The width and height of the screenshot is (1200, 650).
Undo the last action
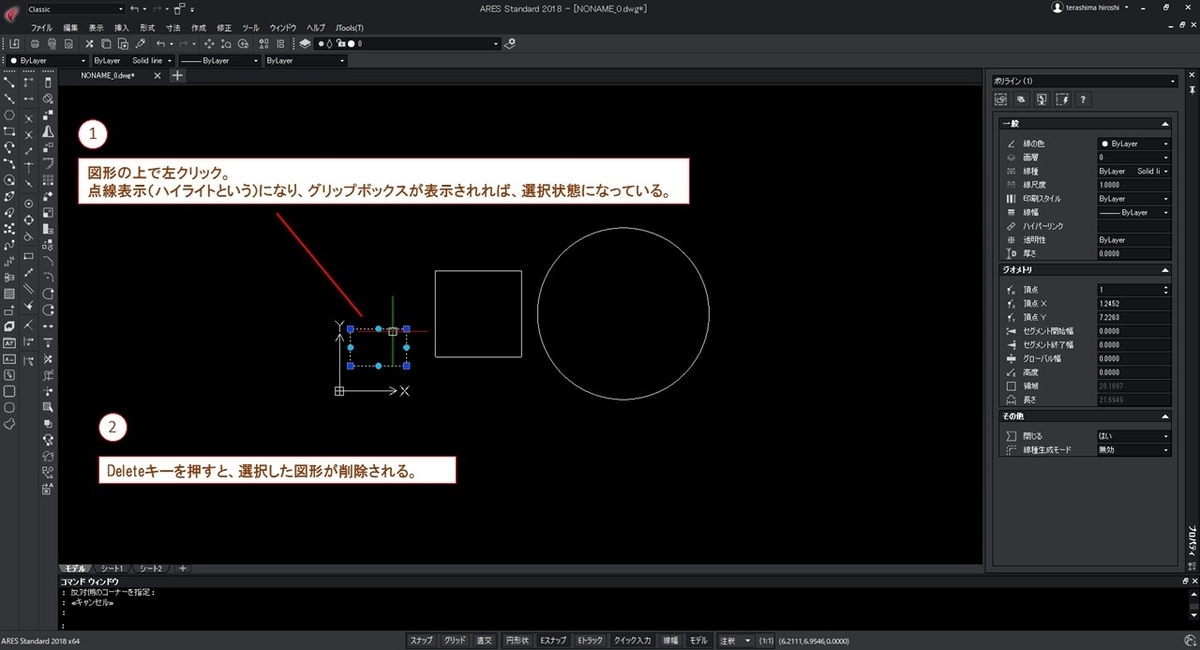tap(160, 43)
